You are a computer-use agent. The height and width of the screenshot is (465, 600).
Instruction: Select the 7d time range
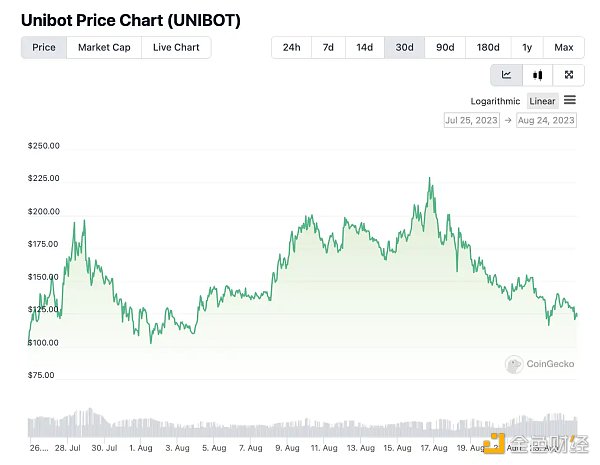tap(328, 47)
